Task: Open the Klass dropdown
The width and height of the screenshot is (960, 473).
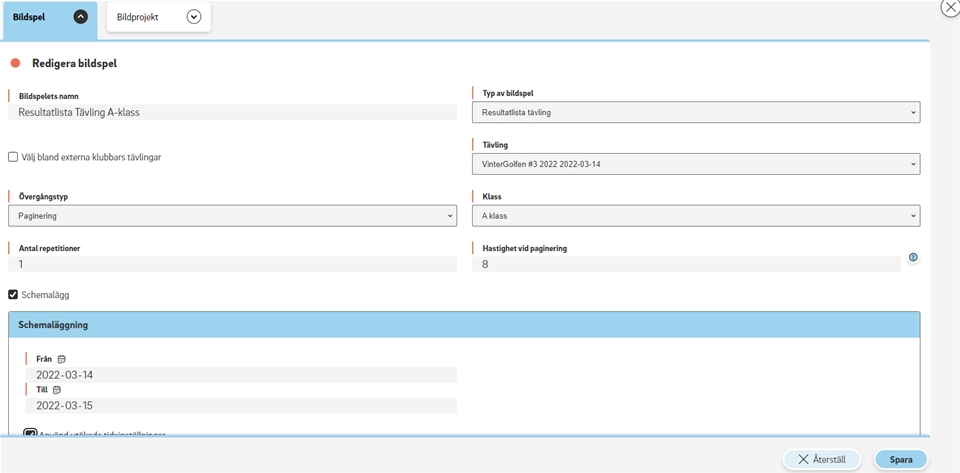Action: [x=695, y=216]
